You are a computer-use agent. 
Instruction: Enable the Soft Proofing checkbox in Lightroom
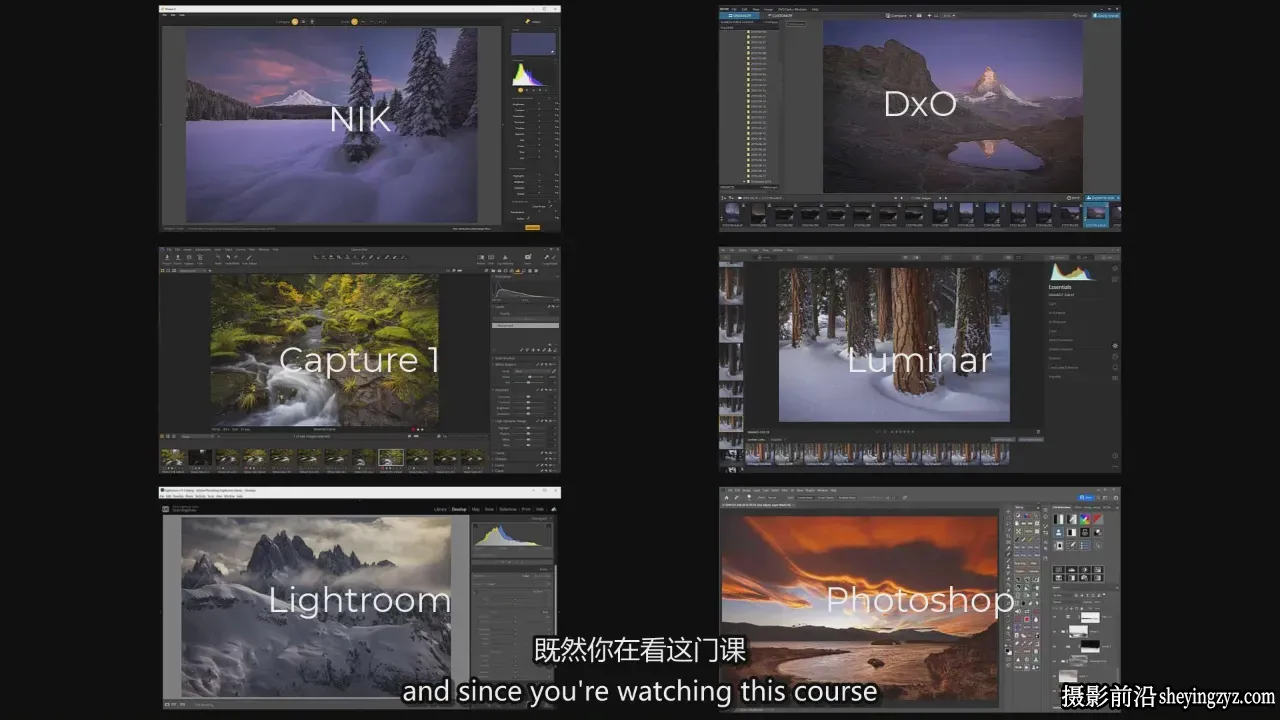[x=206, y=705]
